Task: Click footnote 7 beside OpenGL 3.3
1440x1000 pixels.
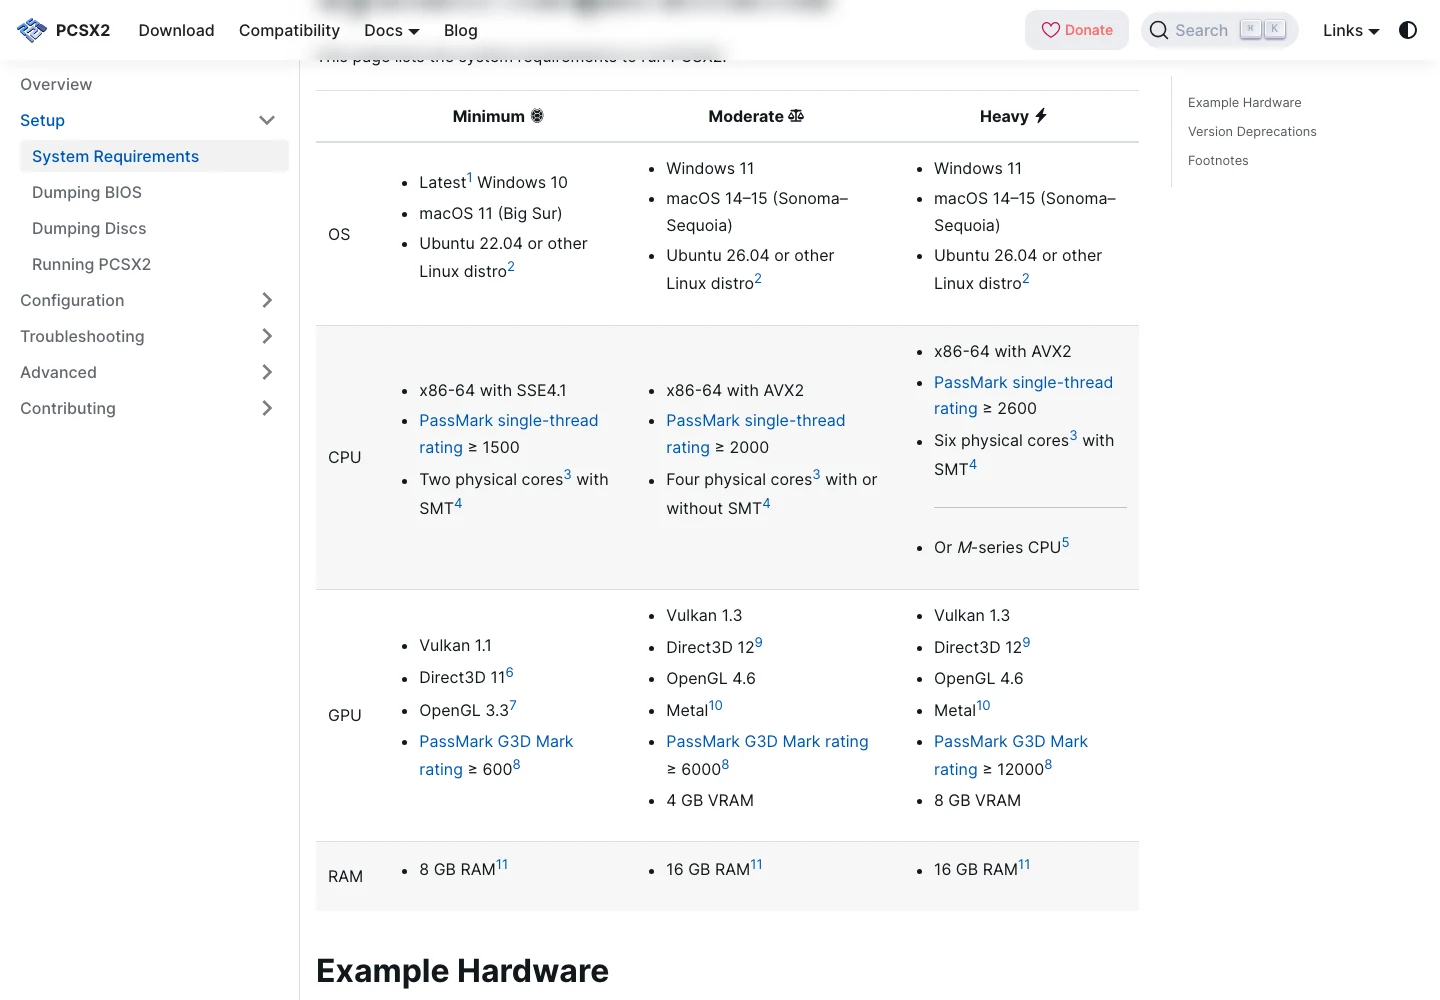Action: (513, 705)
